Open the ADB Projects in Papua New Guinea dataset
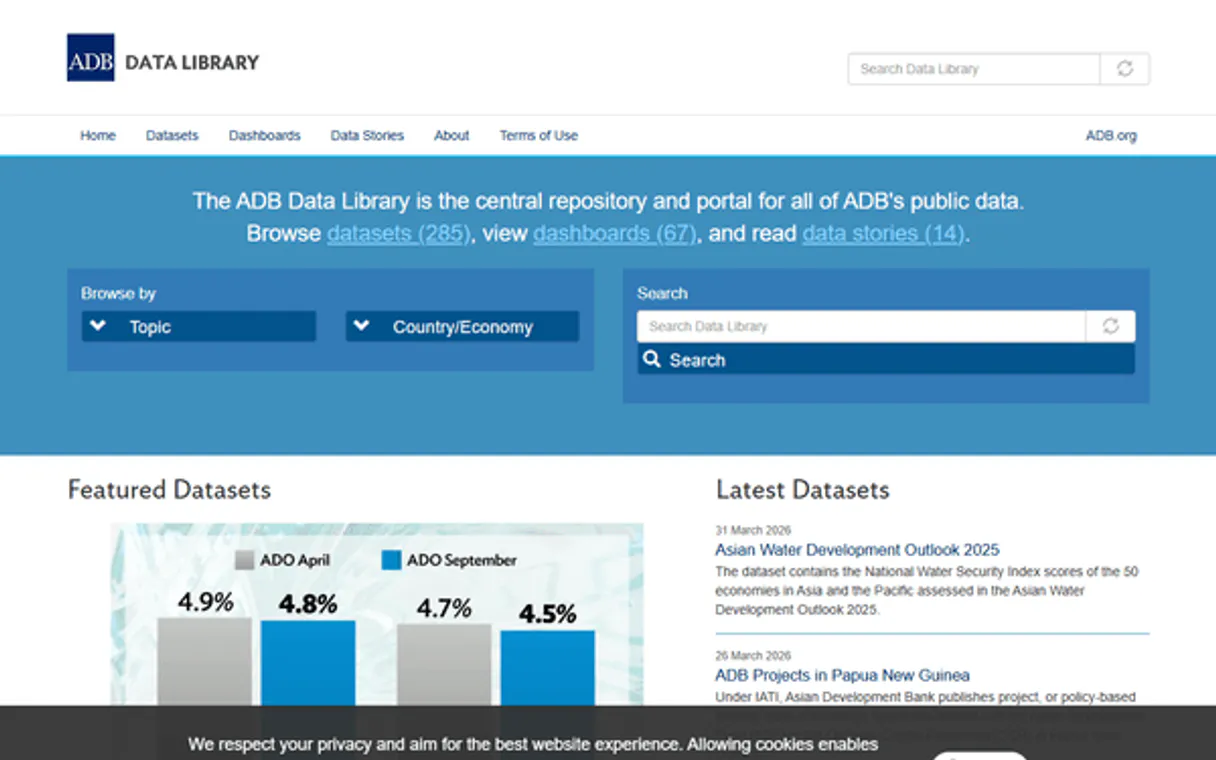This screenshot has height=760, width=1216. (x=841, y=675)
